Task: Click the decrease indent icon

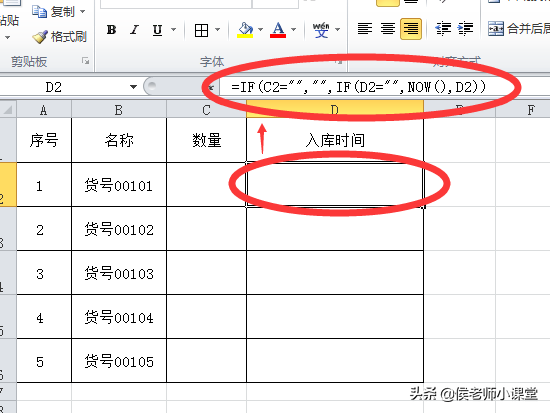Action: (x=443, y=29)
